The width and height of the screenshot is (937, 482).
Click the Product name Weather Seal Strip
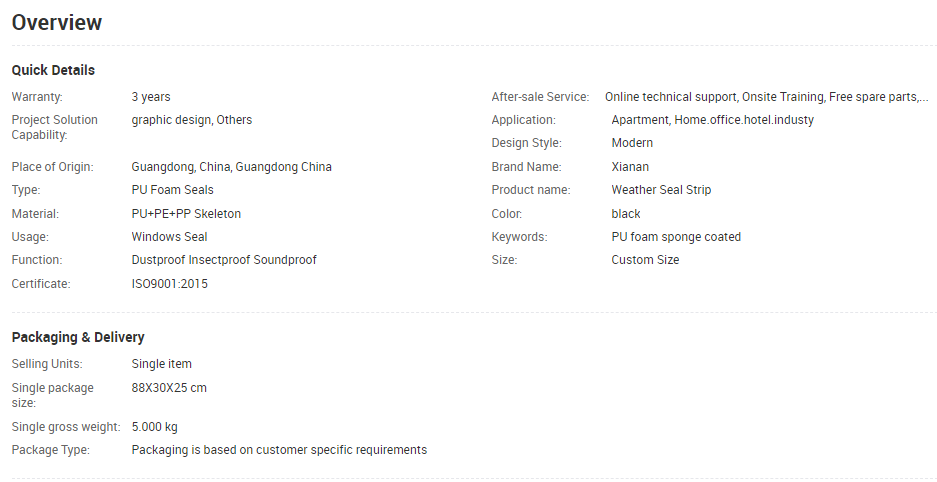[x=661, y=190]
